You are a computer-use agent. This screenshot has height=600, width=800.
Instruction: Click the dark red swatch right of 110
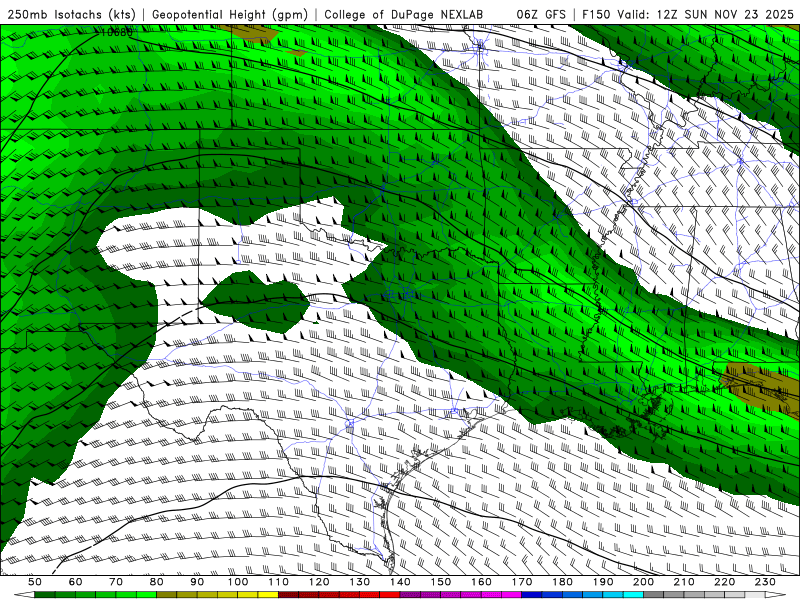pyautogui.click(x=289, y=595)
